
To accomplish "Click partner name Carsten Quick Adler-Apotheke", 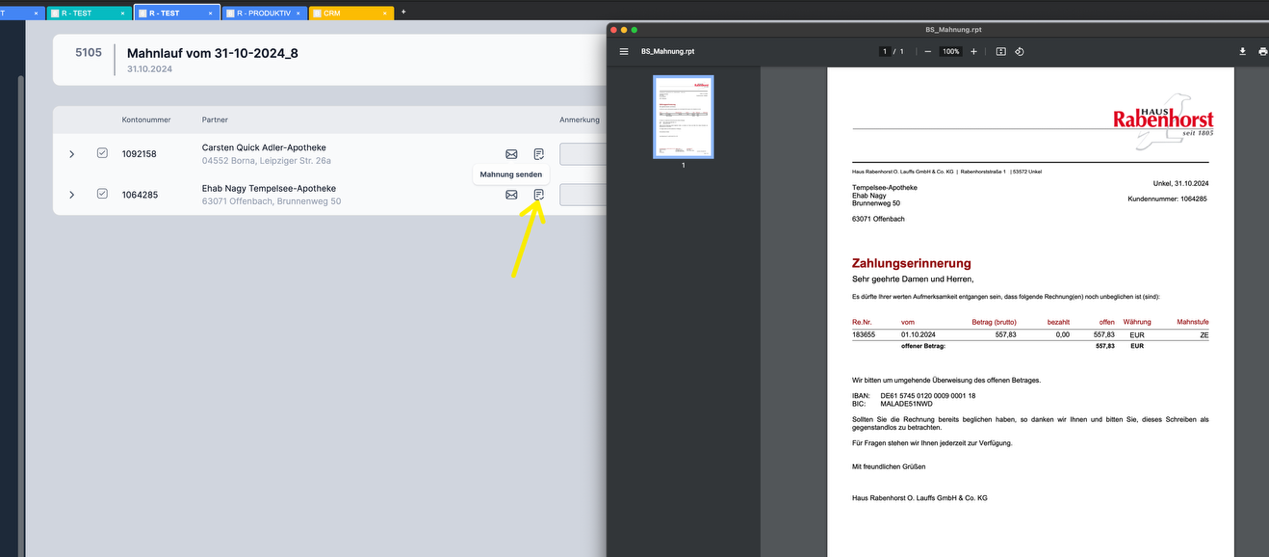I will point(264,147).
